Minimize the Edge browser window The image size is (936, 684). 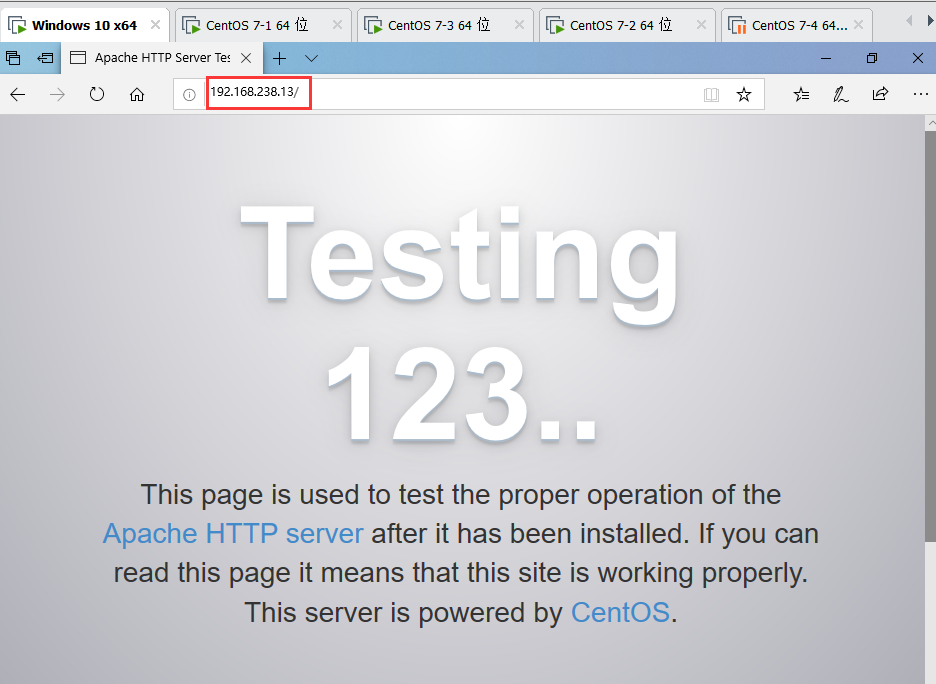tap(826, 58)
